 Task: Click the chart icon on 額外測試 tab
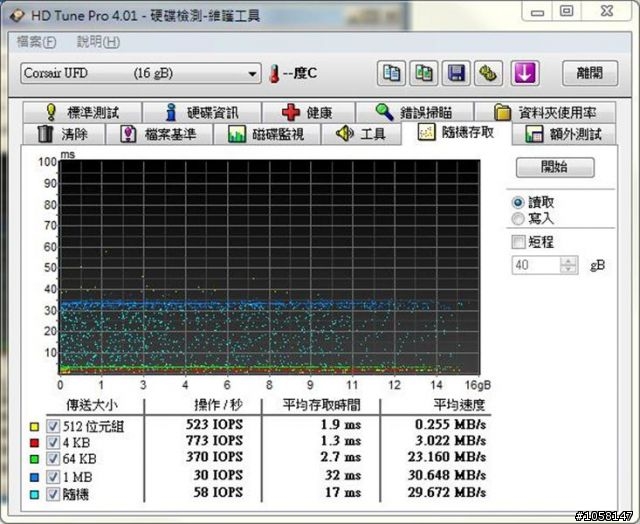point(534,134)
